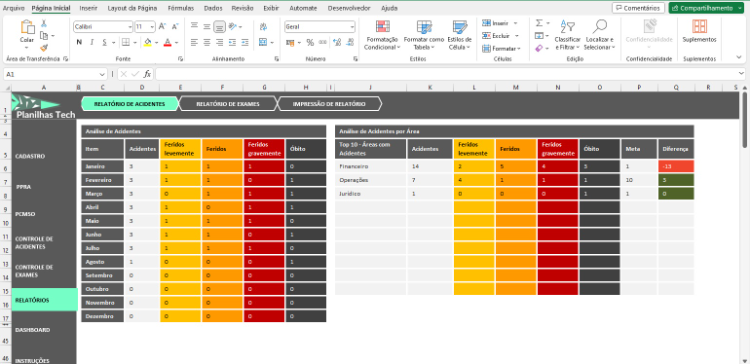Open RELATÓRIO DE EXAMES sheet button
Image resolution: width=750 pixels, height=364 pixels.
[x=228, y=104]
